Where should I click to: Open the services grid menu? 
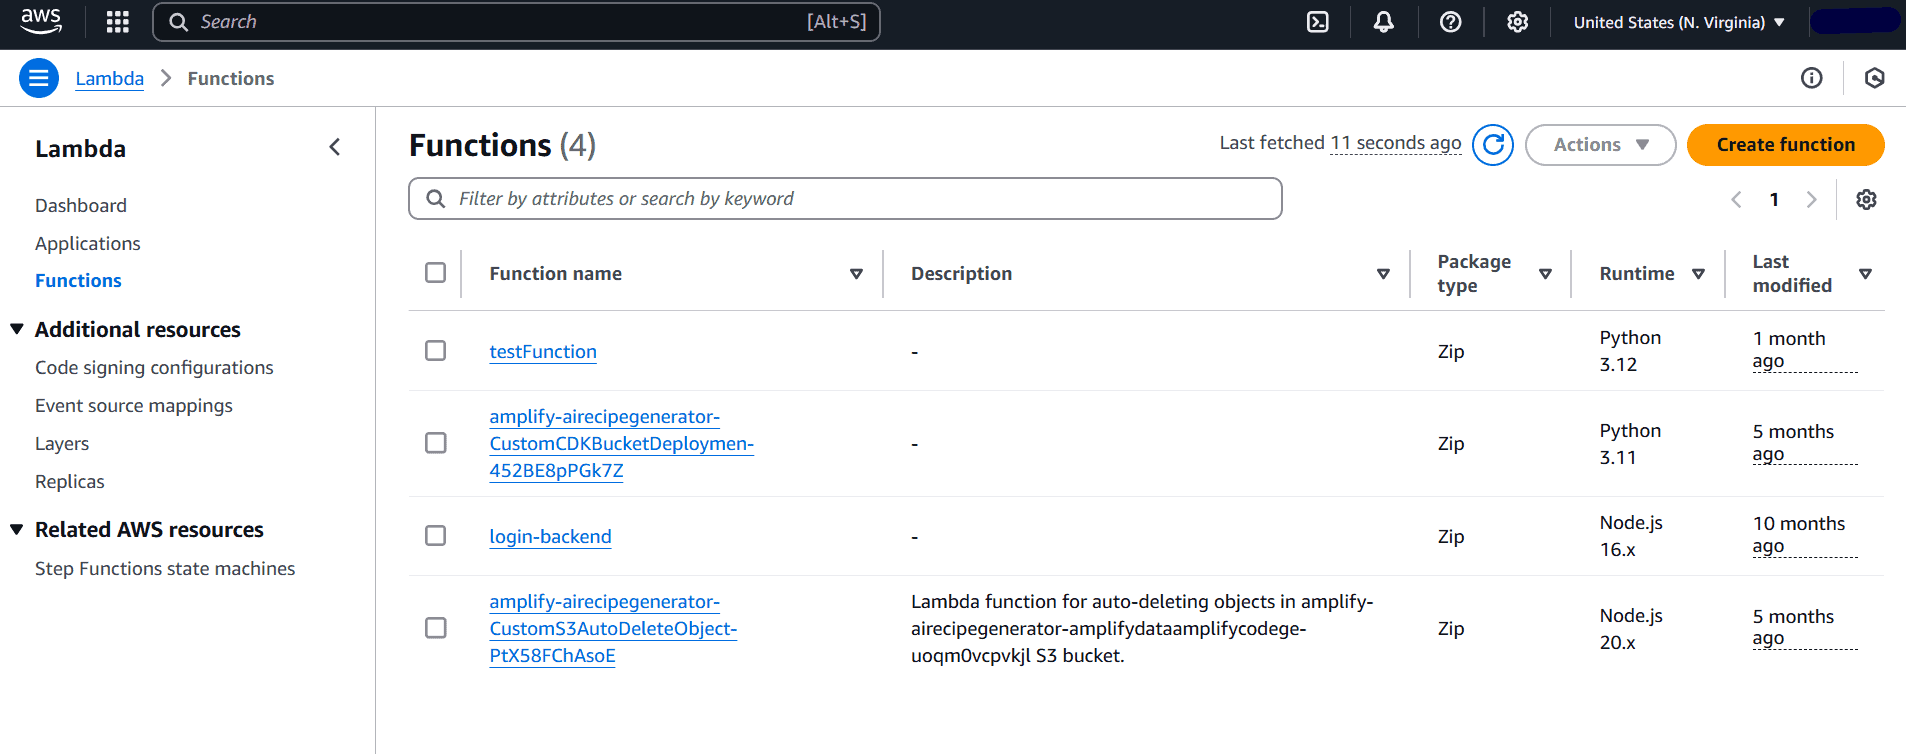click(118, 22)
